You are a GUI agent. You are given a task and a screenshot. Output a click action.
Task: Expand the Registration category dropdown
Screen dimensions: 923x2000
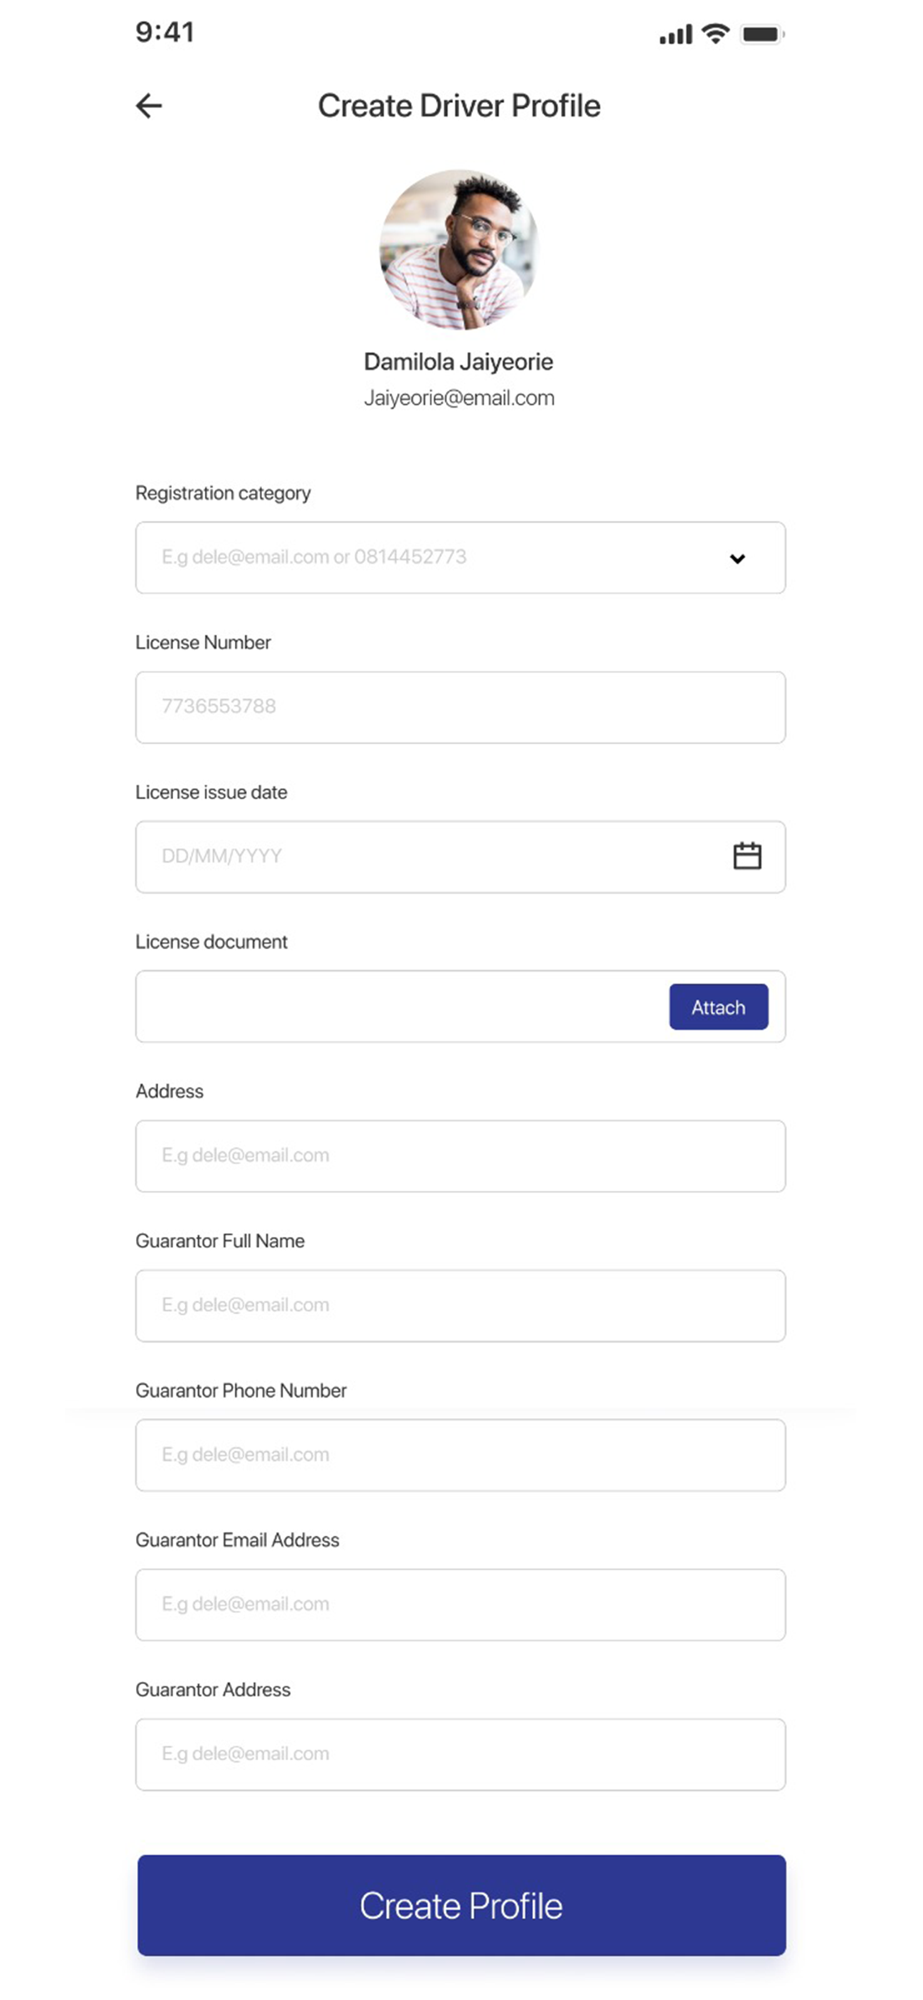[x=440, y=558]
